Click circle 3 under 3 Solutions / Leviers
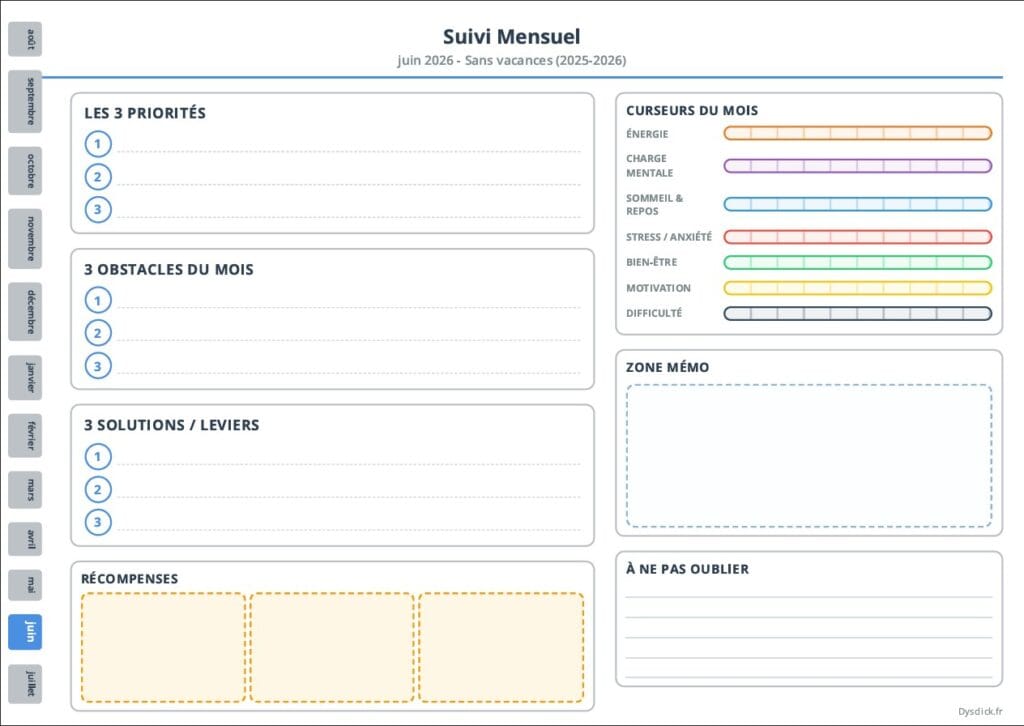This screenshot has width=1024, height=726. tap(98, 522)
